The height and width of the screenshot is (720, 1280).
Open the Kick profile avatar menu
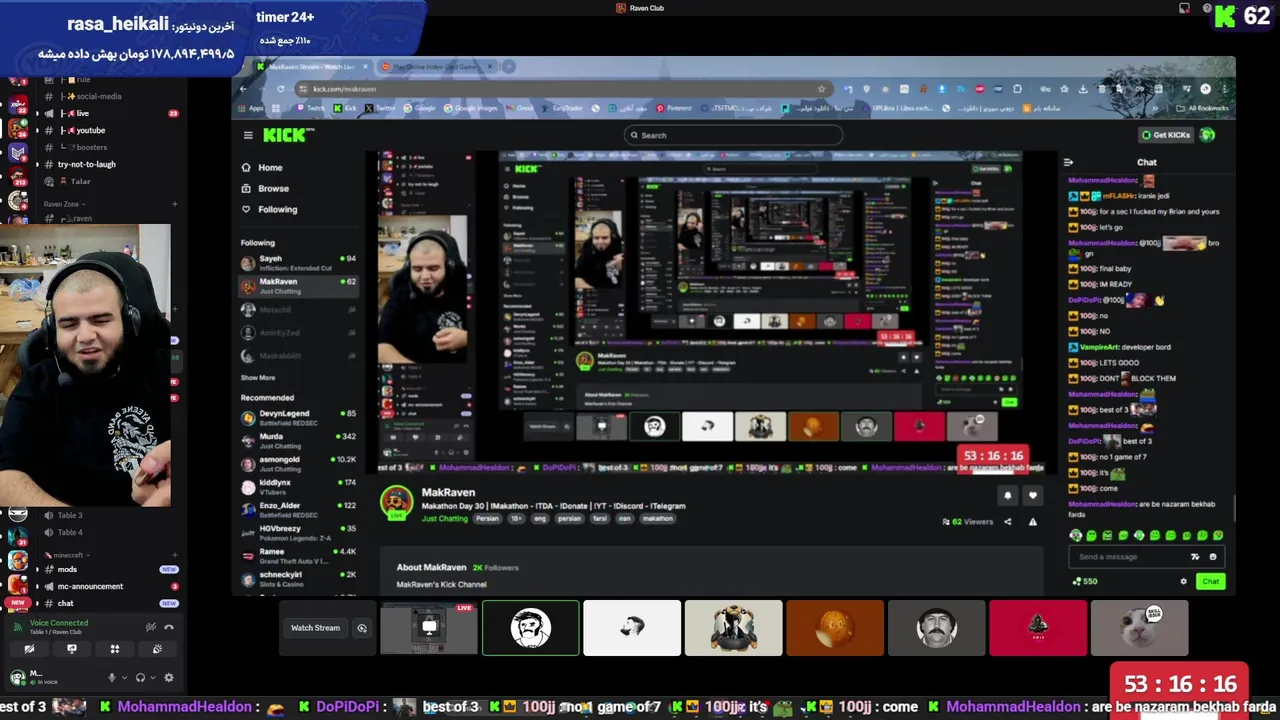pyautogui.click(x=1207, y=135)
